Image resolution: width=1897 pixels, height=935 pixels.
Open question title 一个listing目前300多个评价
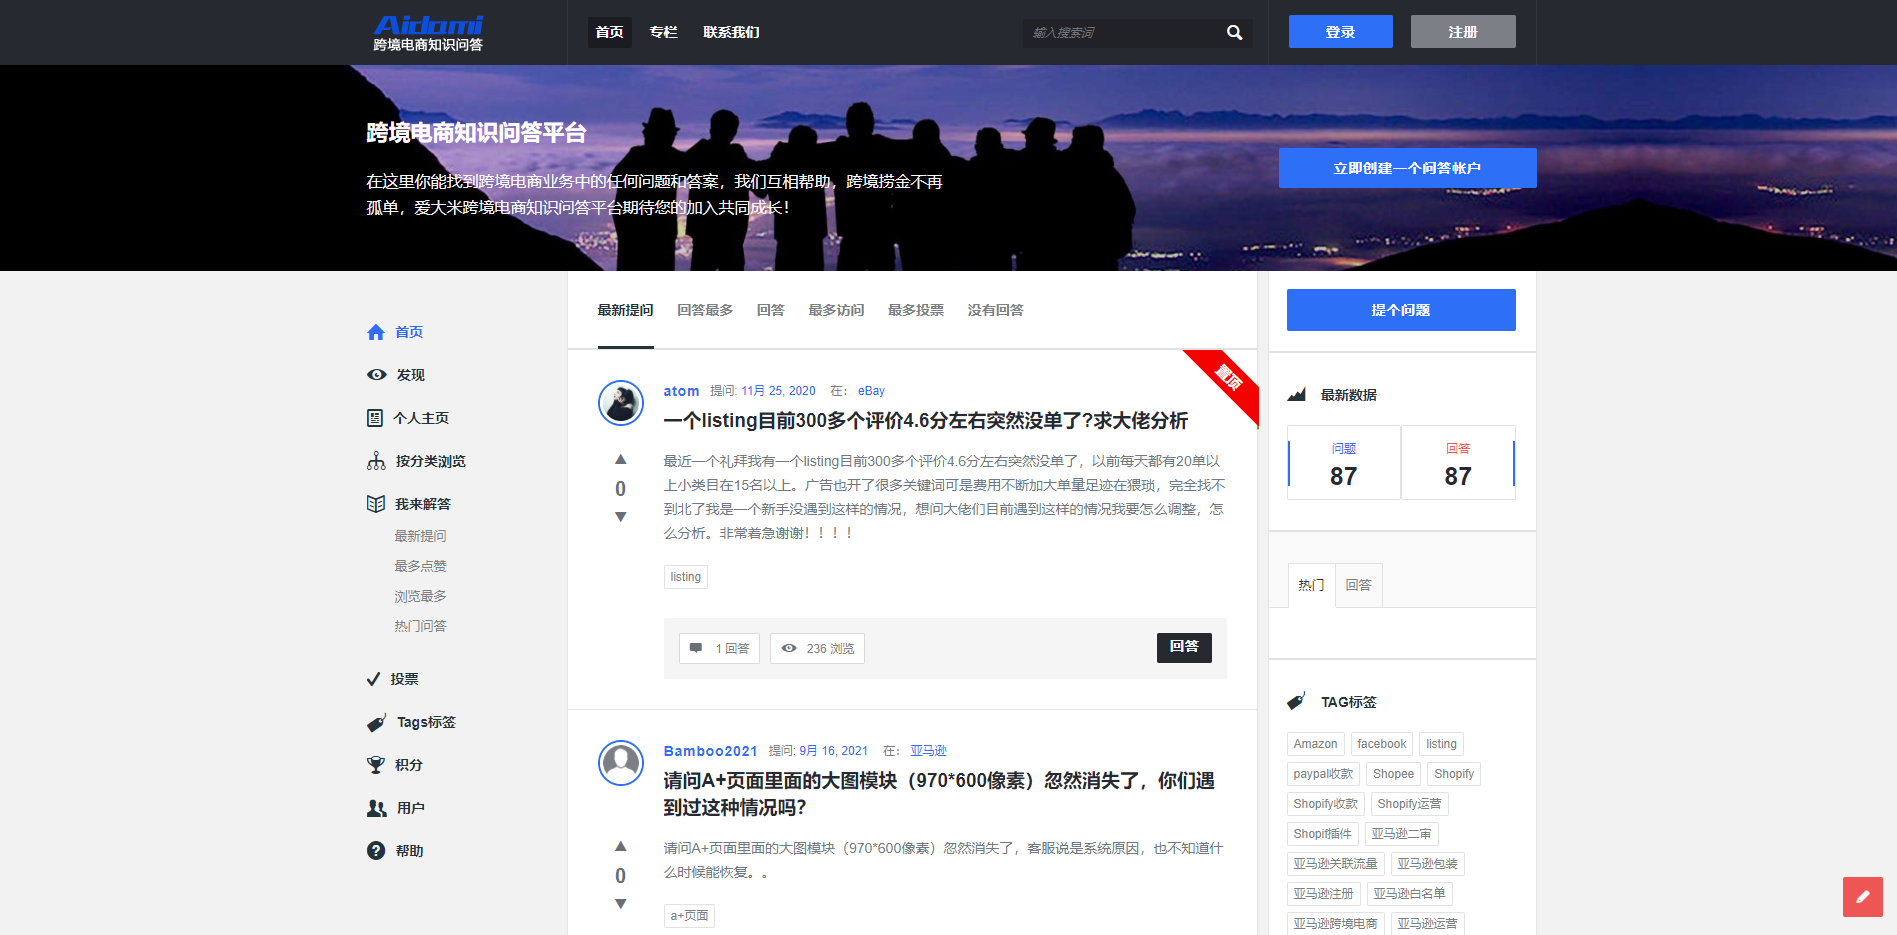(x=926, y=421)
